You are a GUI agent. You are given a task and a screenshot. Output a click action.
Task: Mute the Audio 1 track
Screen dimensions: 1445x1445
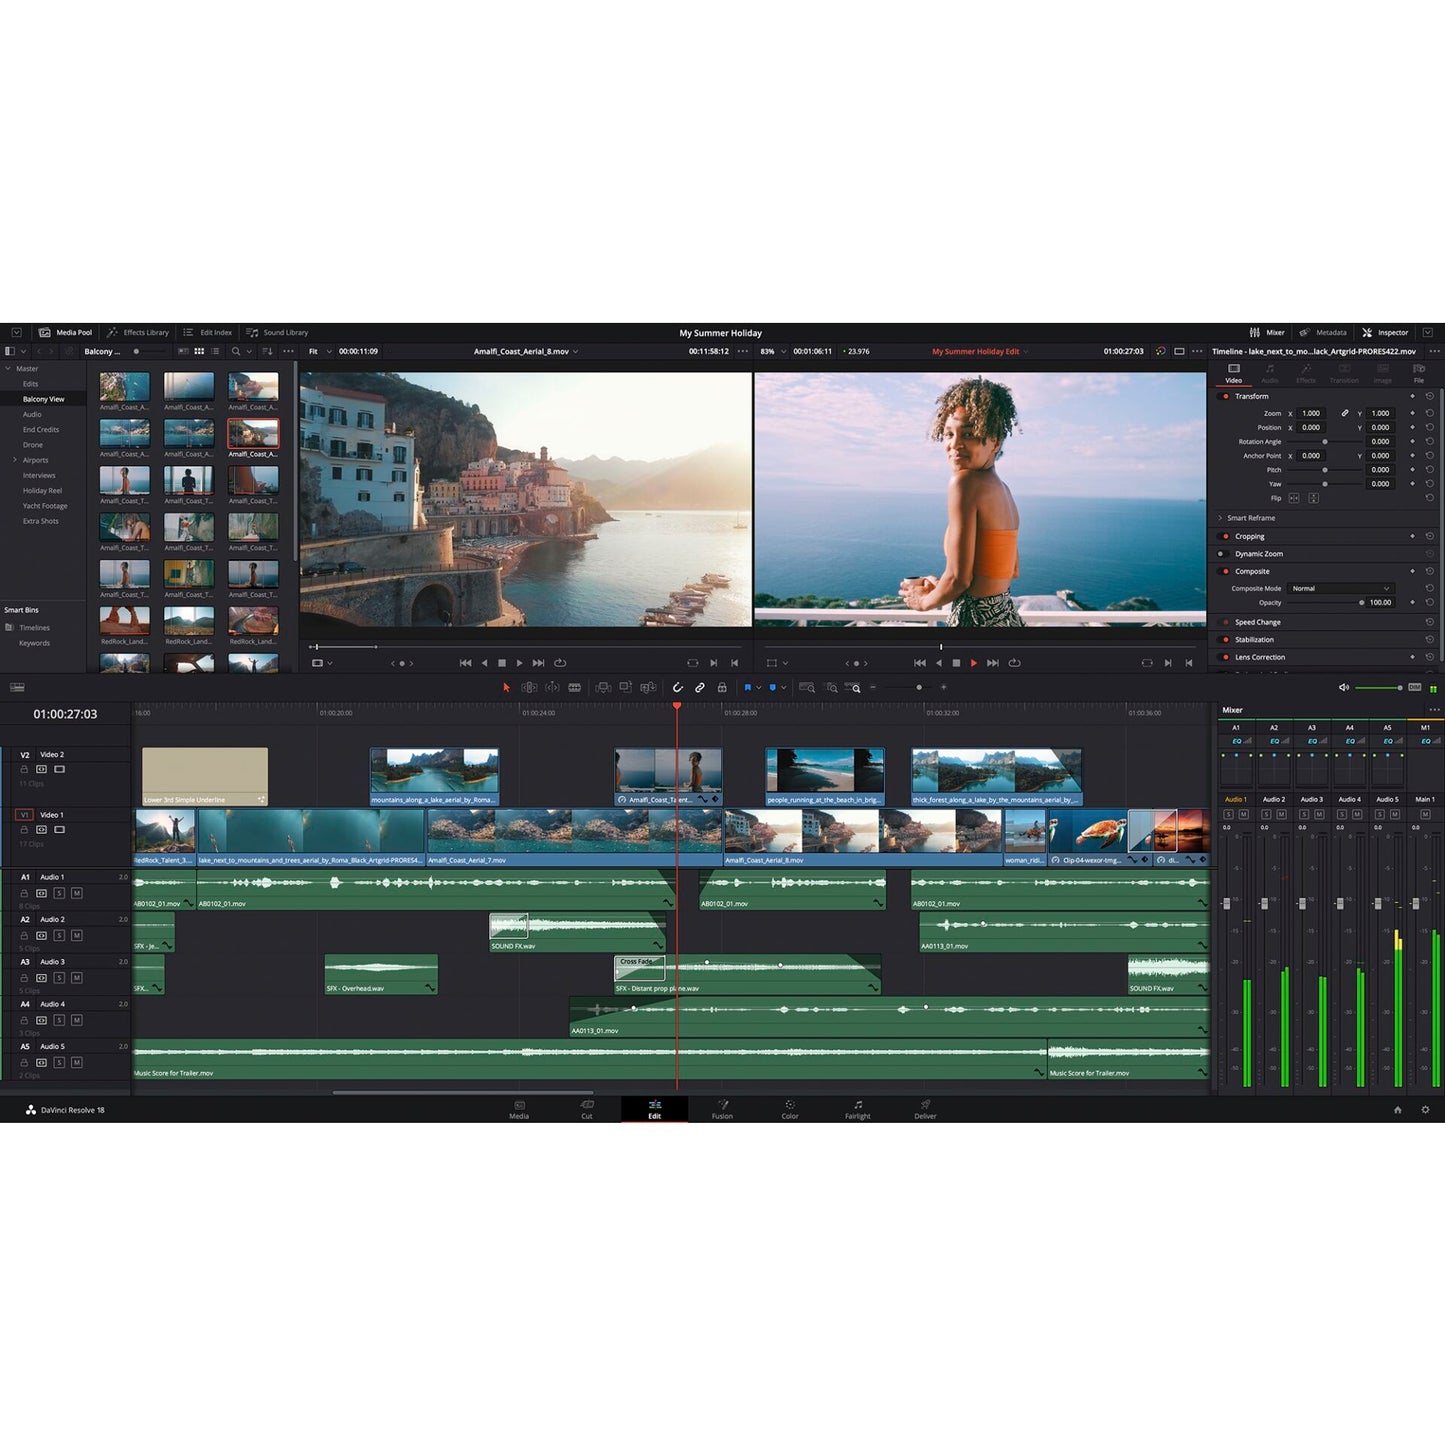pos(75,892)
